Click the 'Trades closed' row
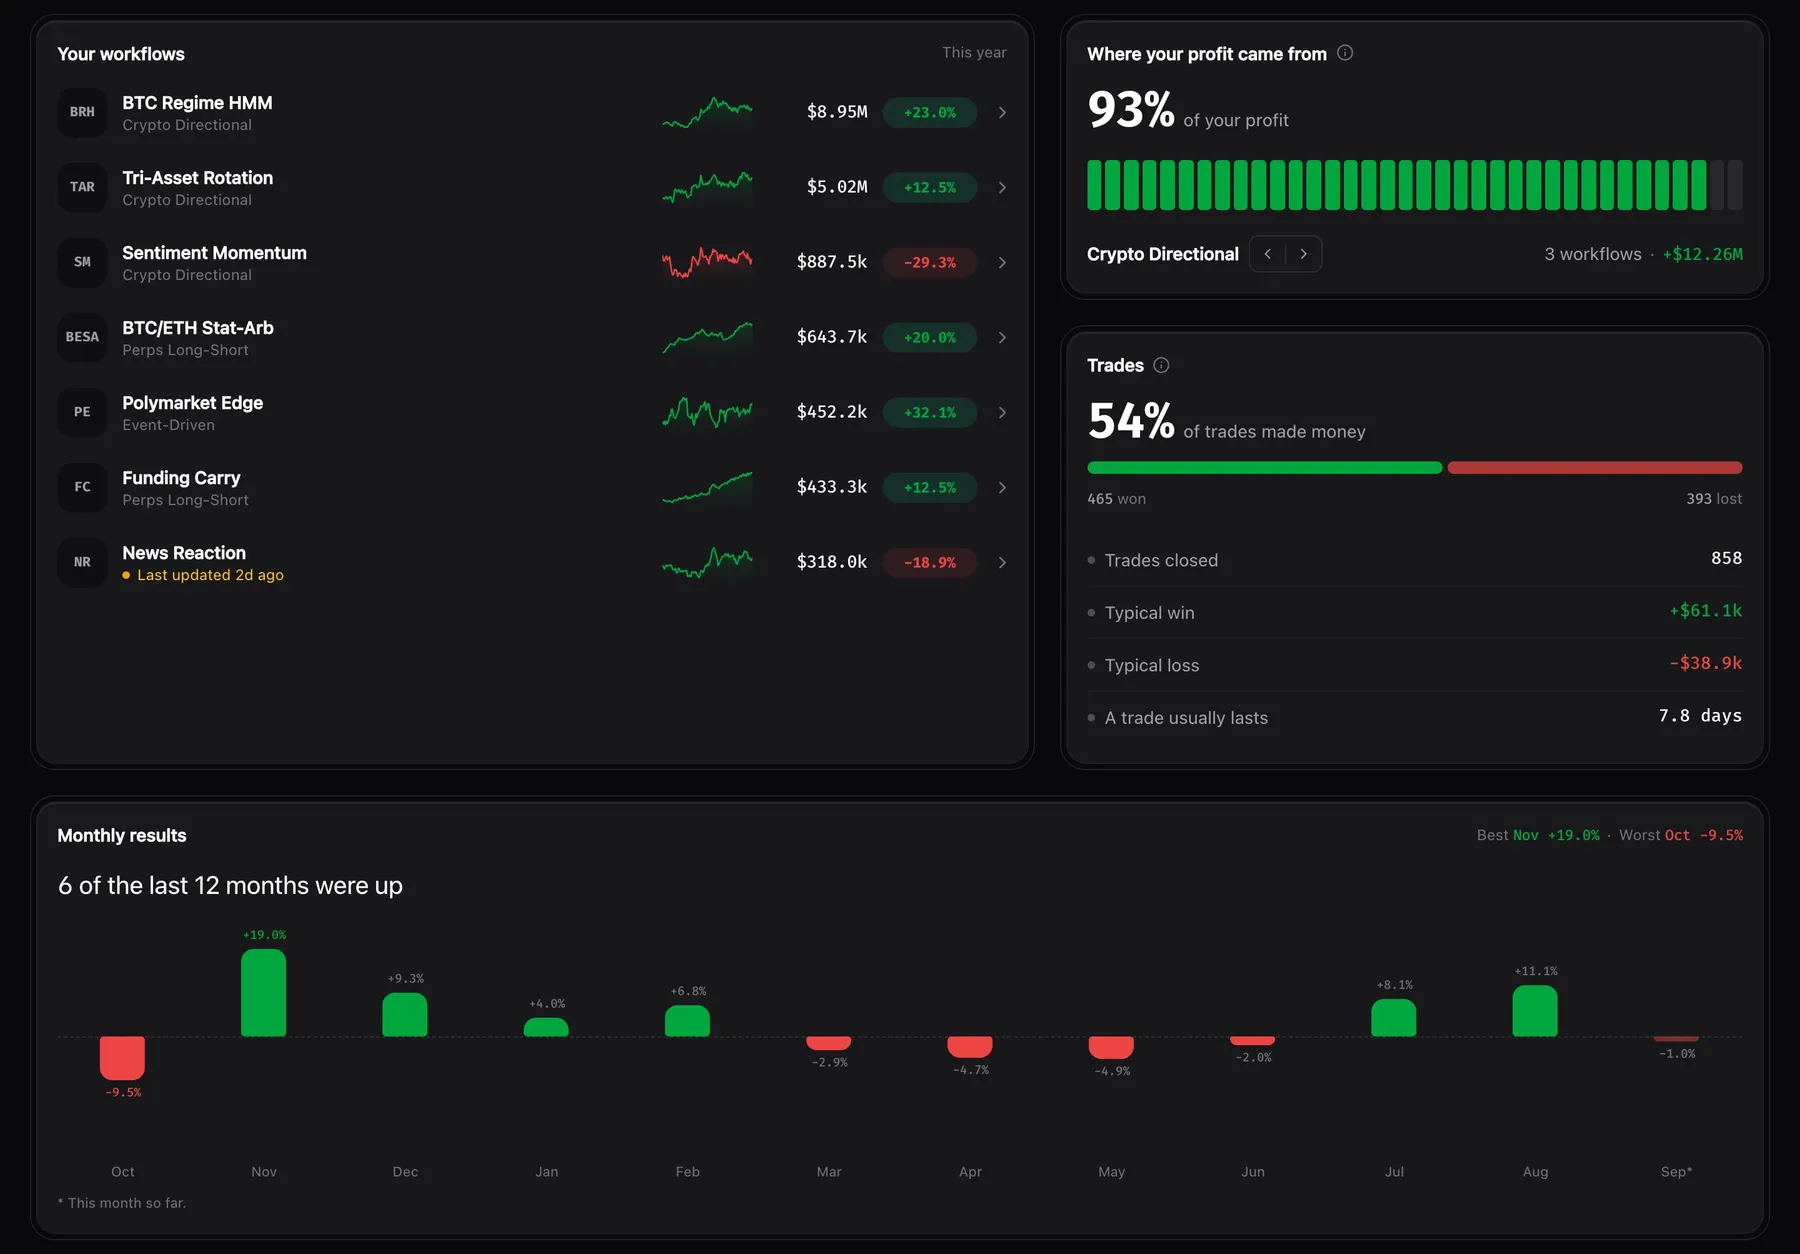Viewport: 1800px width, 1254px height. tap(1415, 559)
